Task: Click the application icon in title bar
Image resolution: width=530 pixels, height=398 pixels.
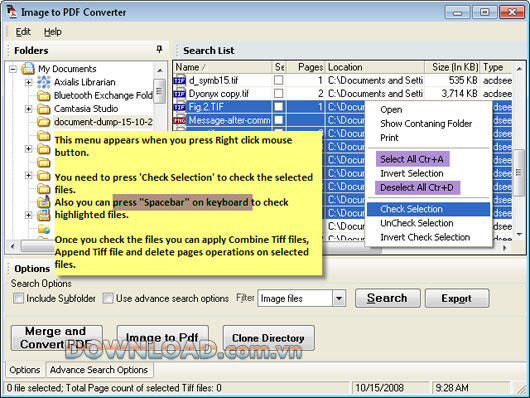Action: click(12, 12)
